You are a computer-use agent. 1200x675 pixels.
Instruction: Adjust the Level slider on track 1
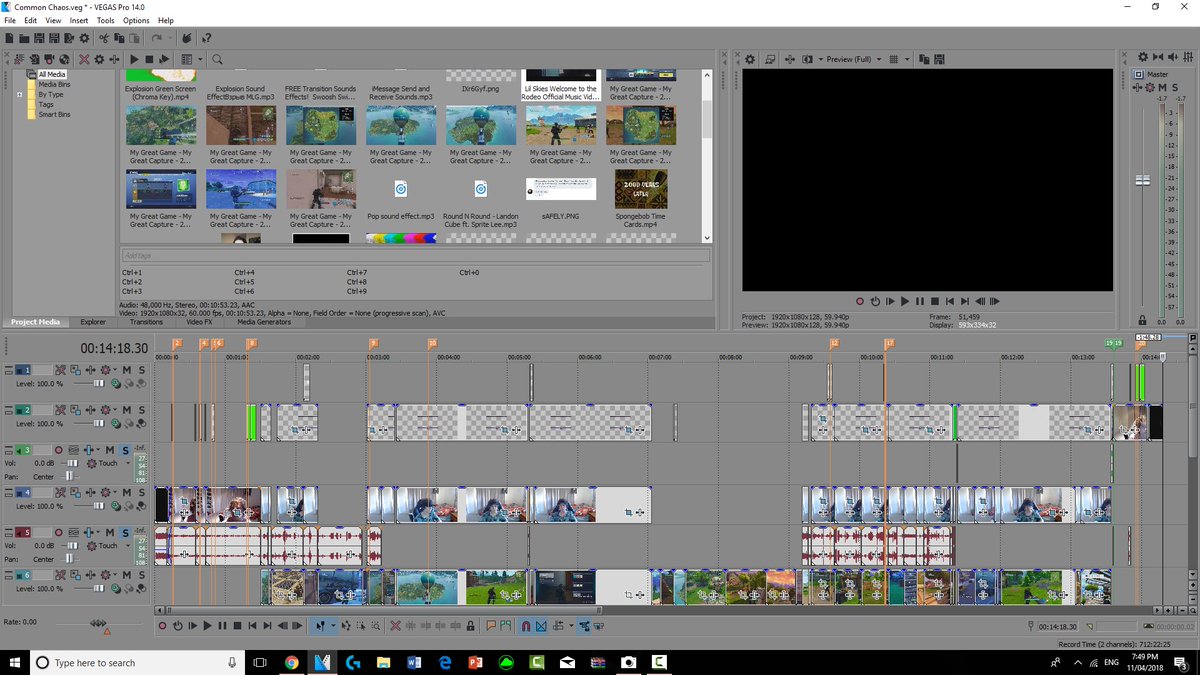tap(99, 383)
